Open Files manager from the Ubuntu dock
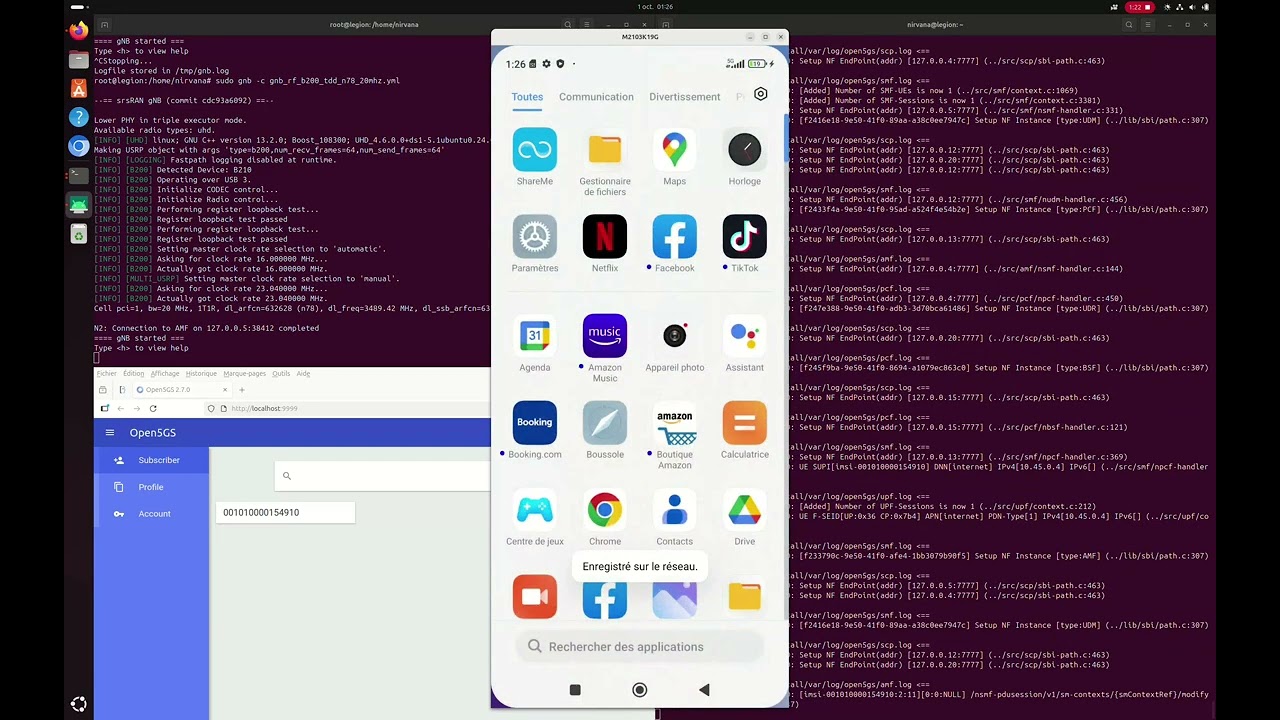This screenshot has width=1280, height=720. click(x=79, y=60)
